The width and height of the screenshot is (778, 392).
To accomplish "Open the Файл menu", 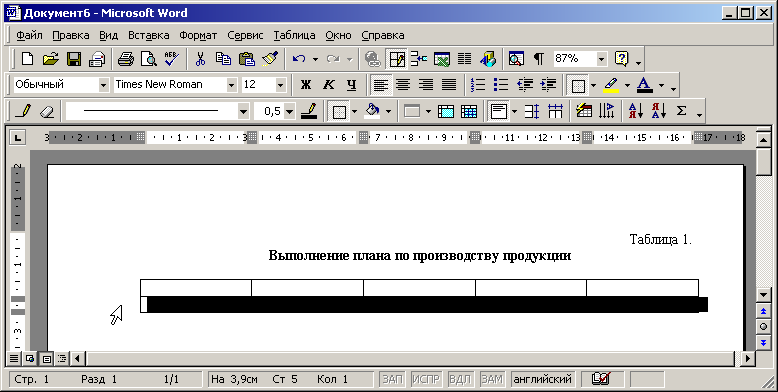I will [29, 35].
